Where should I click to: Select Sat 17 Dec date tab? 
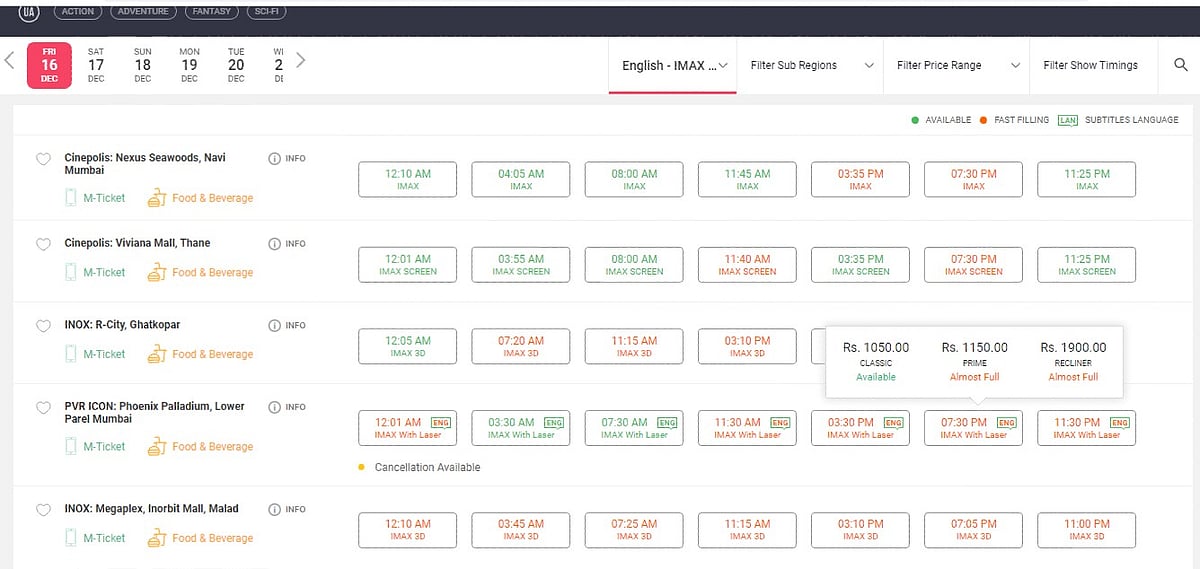[x=96, y=65]
